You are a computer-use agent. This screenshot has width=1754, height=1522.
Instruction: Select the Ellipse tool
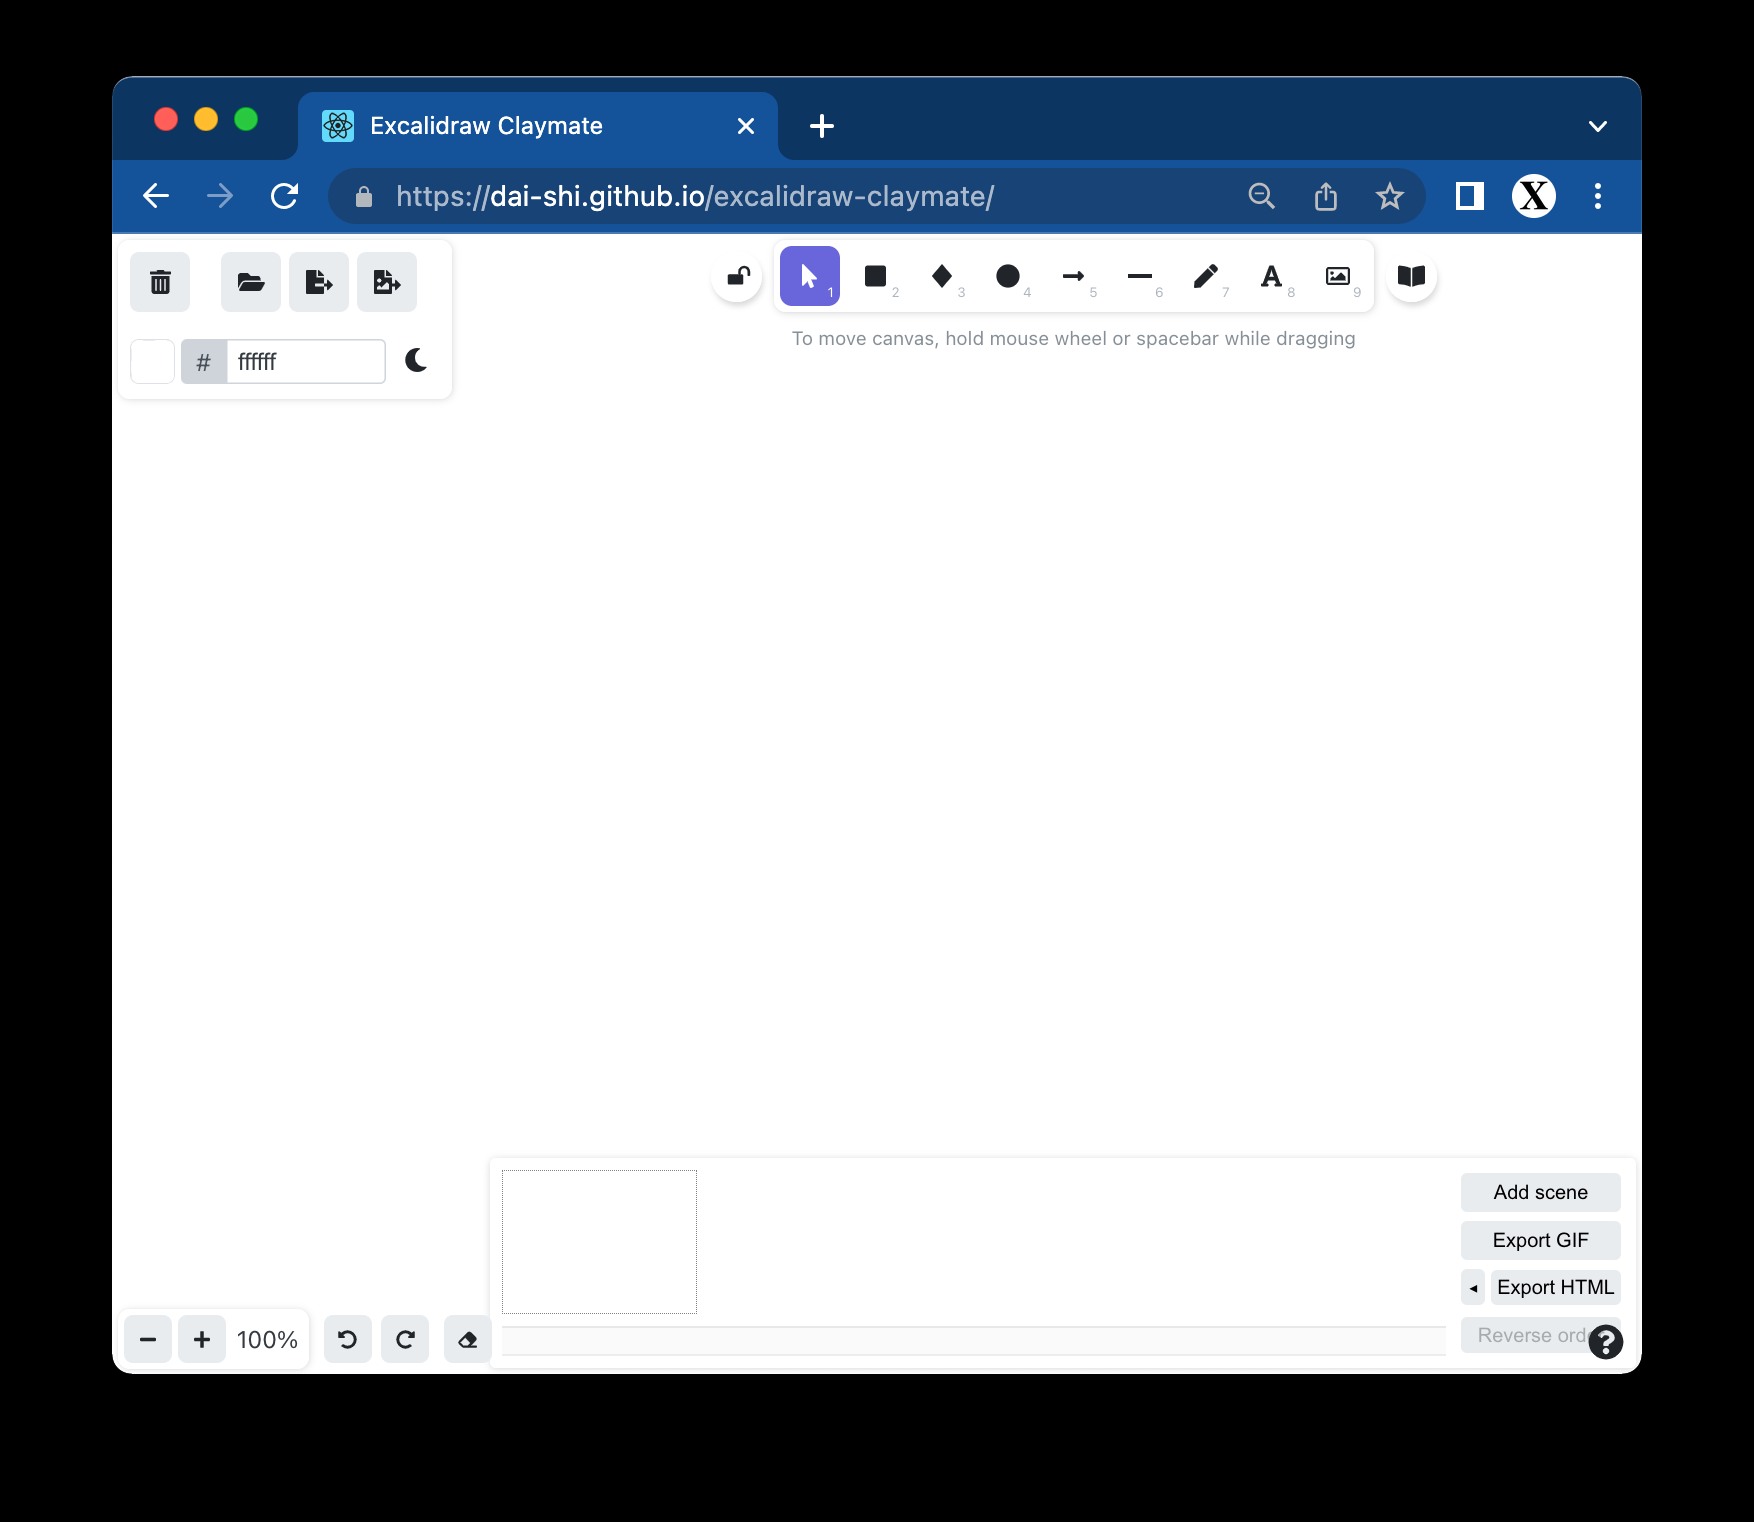click(1008, 276)
